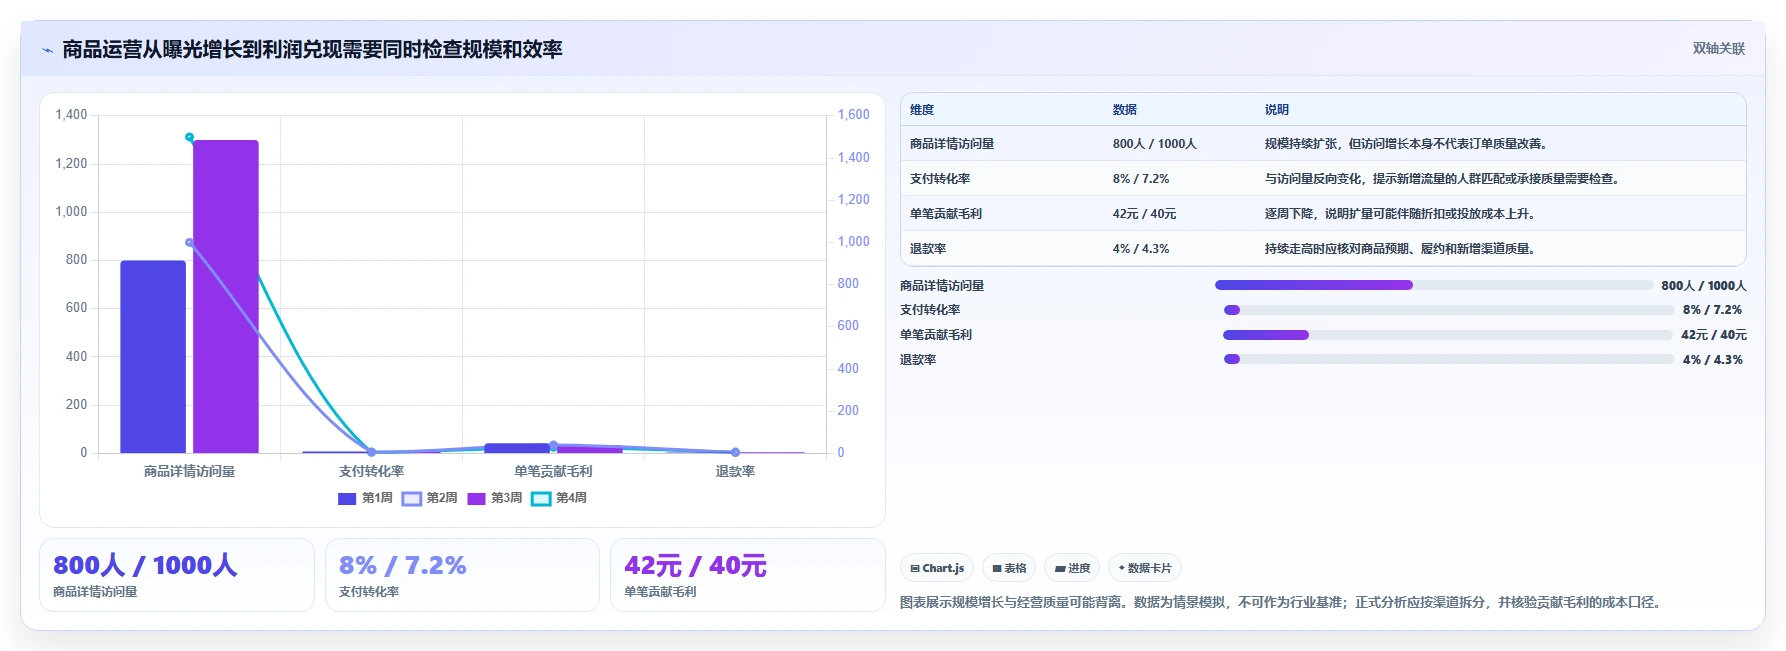Toggle the 第1周 legend series
The height and width of the screenshot is (651, 1786).
tap(365, 498)
